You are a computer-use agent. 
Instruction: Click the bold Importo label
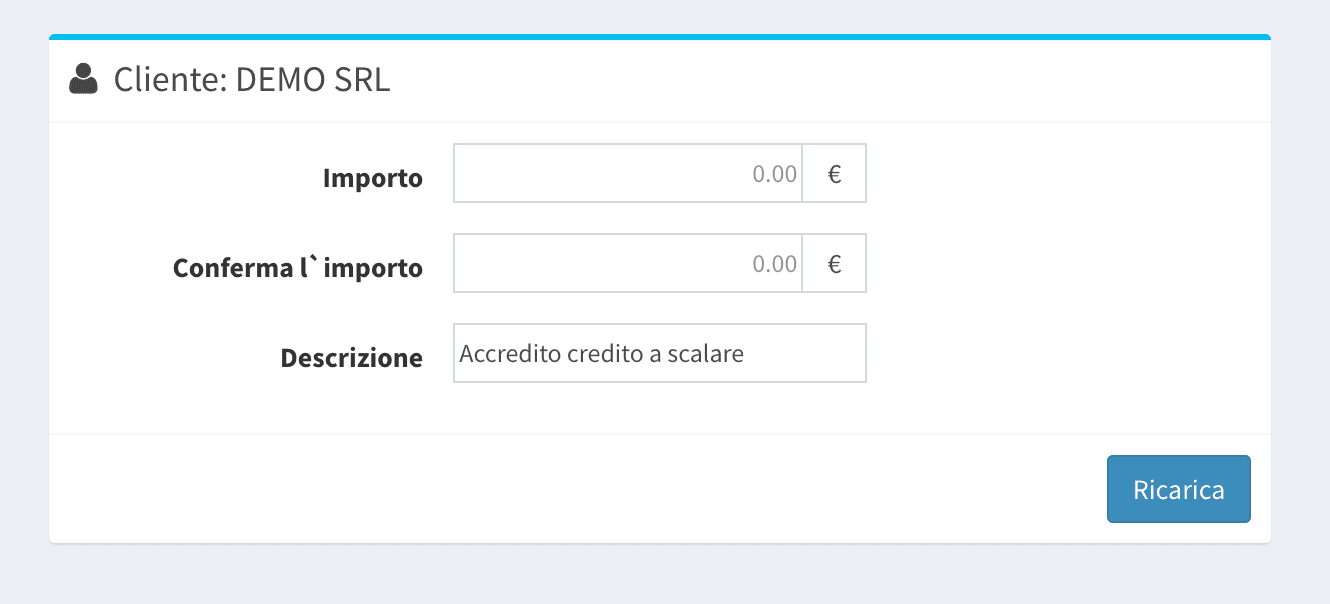(x=372, y=179)
